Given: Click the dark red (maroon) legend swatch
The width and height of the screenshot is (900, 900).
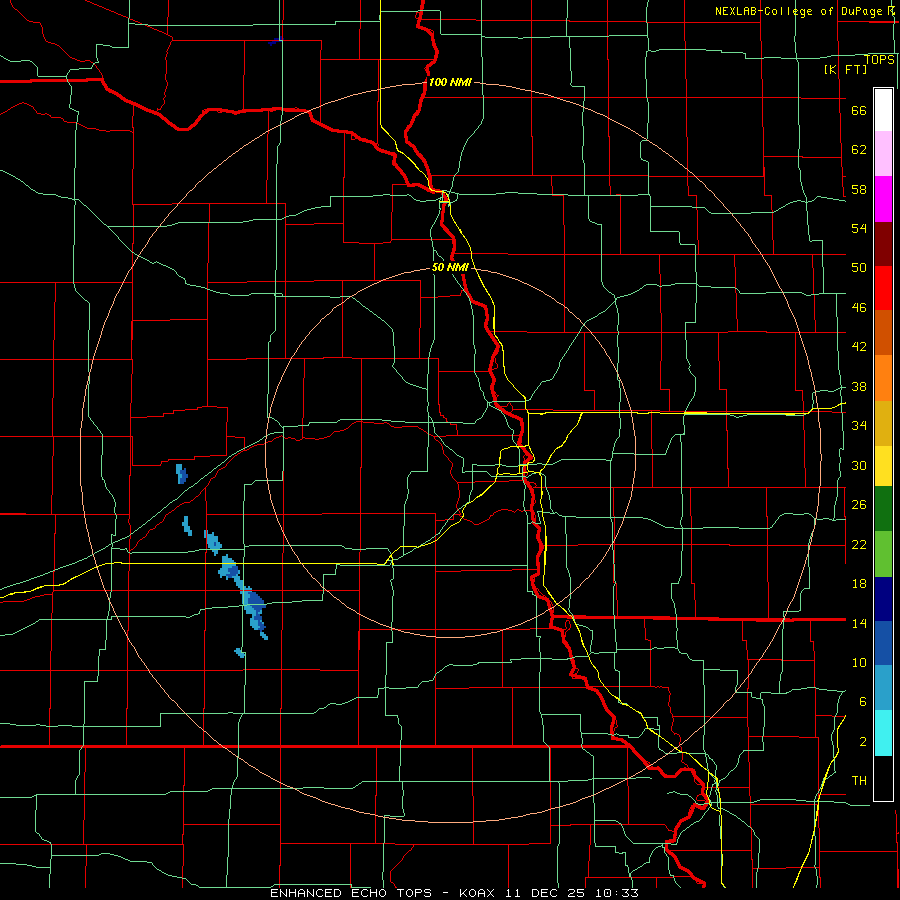Looking at the screenshot, I should (x=883, y=244).
